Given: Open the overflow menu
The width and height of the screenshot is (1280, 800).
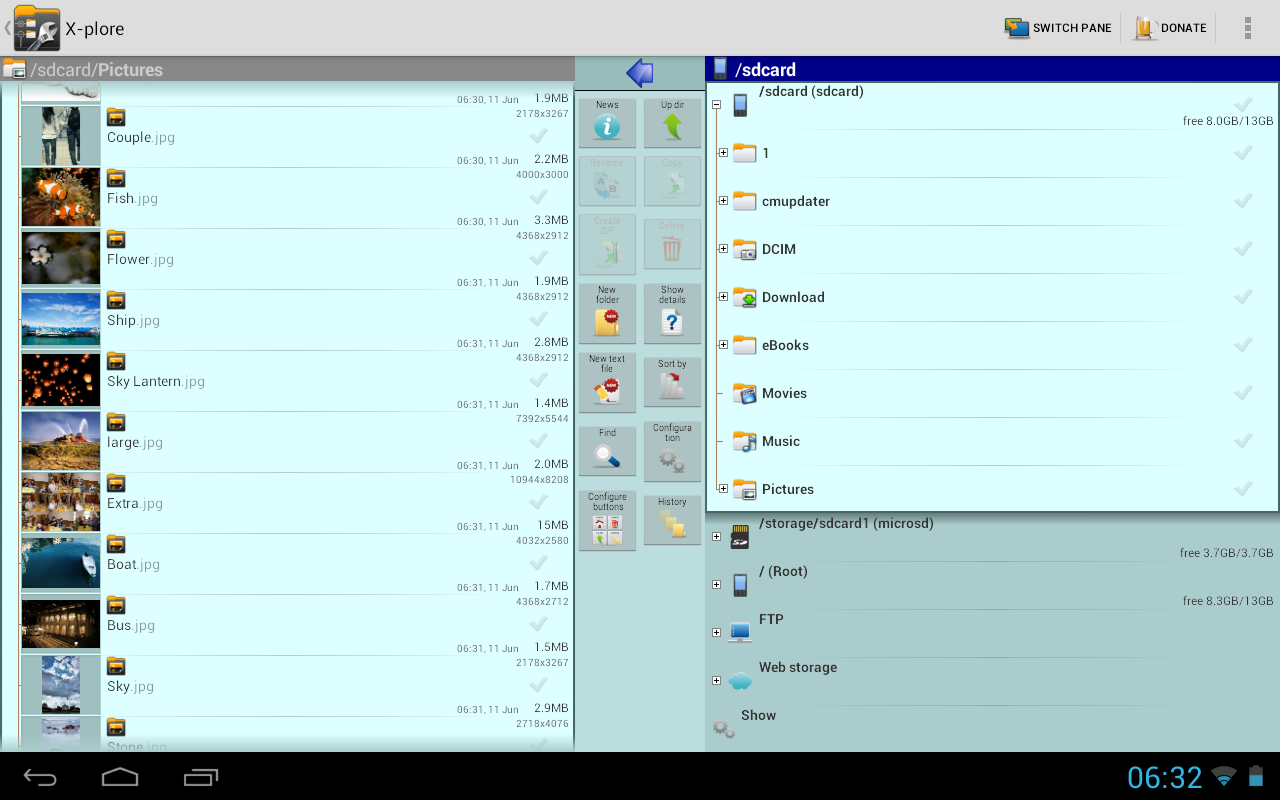Looking at the screenshot, I should [1247, 27].
